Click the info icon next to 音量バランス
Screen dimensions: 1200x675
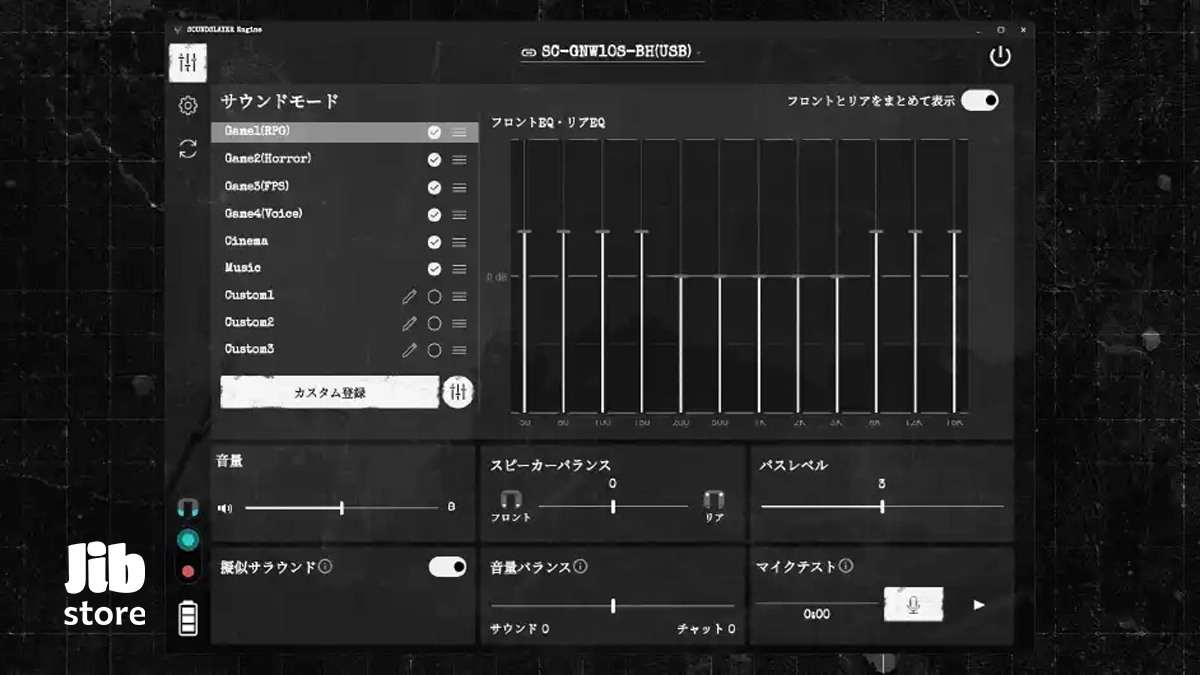coord(580,567)
